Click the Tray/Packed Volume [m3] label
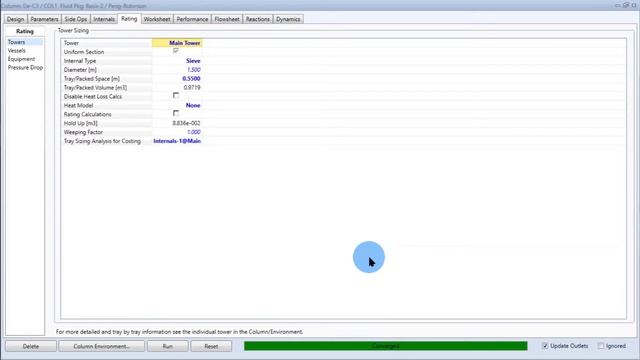The height and width of the screenshot is (360, 640). pyautogui.click(x=95, y=88)
